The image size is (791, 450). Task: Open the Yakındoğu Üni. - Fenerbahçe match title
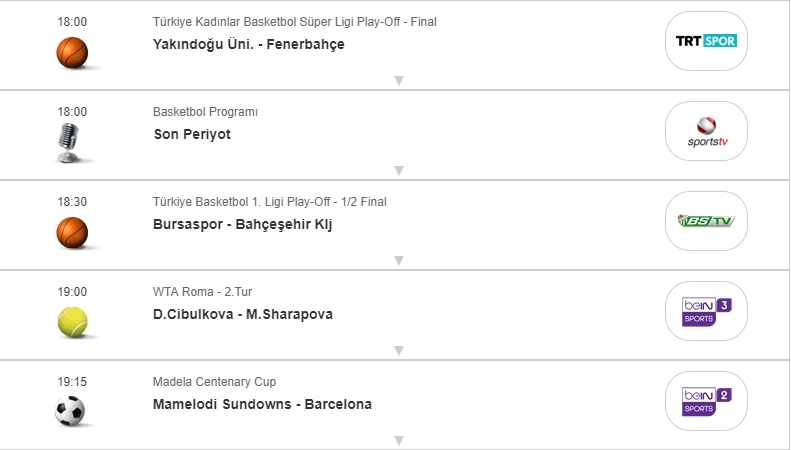coord(249,44)
